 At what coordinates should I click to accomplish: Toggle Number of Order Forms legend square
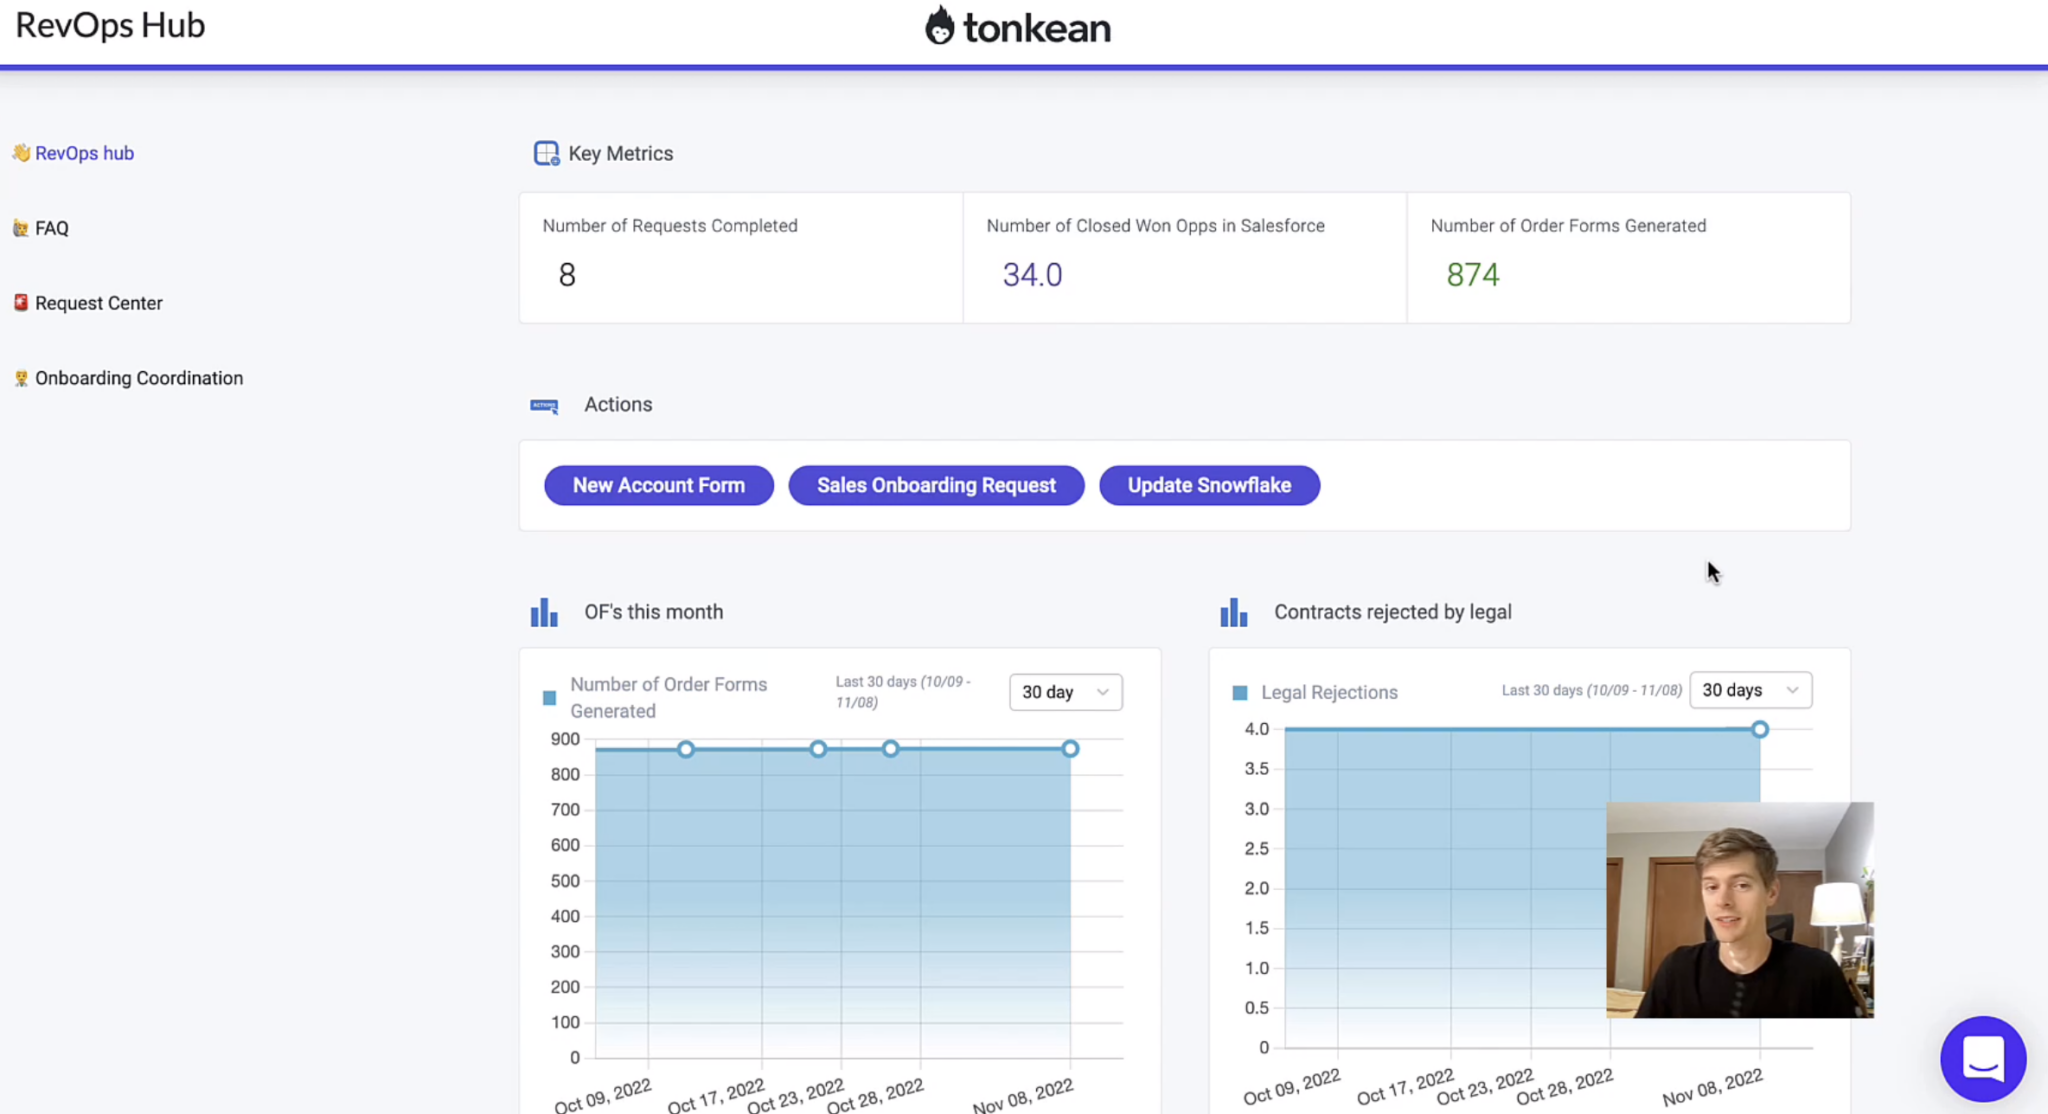pos(549,698)
